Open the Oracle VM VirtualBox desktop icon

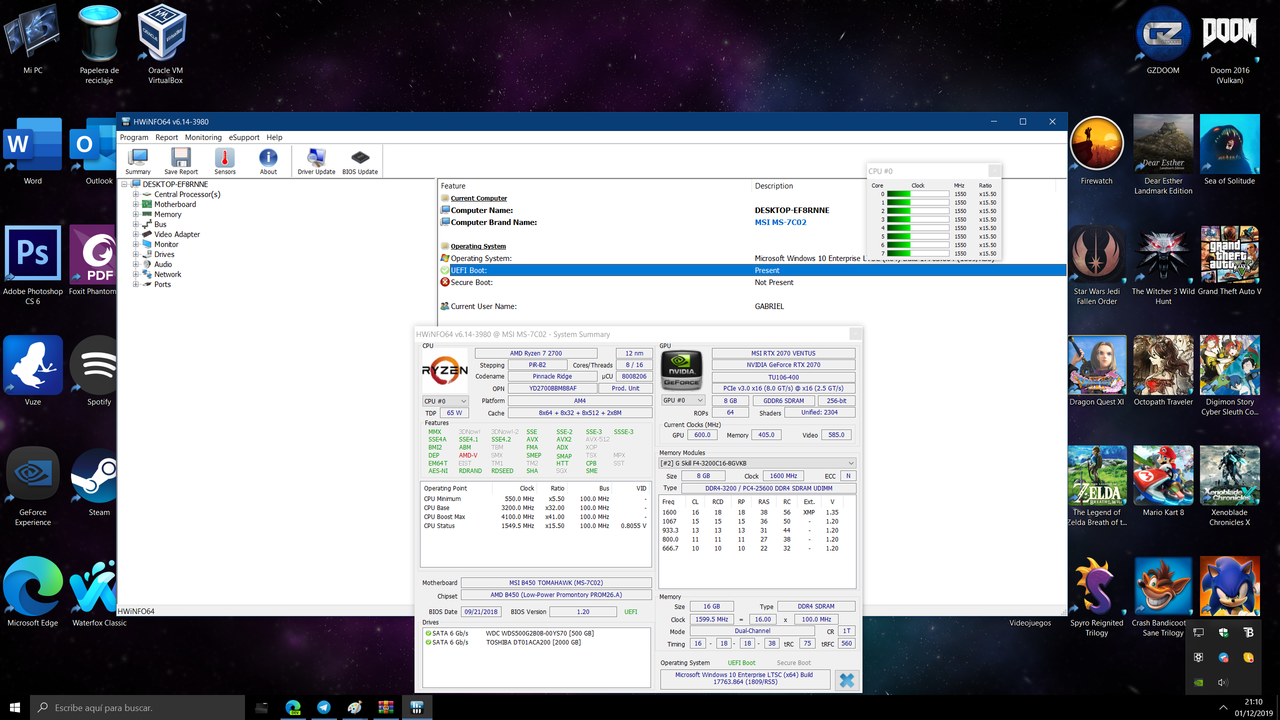(165, 45)
